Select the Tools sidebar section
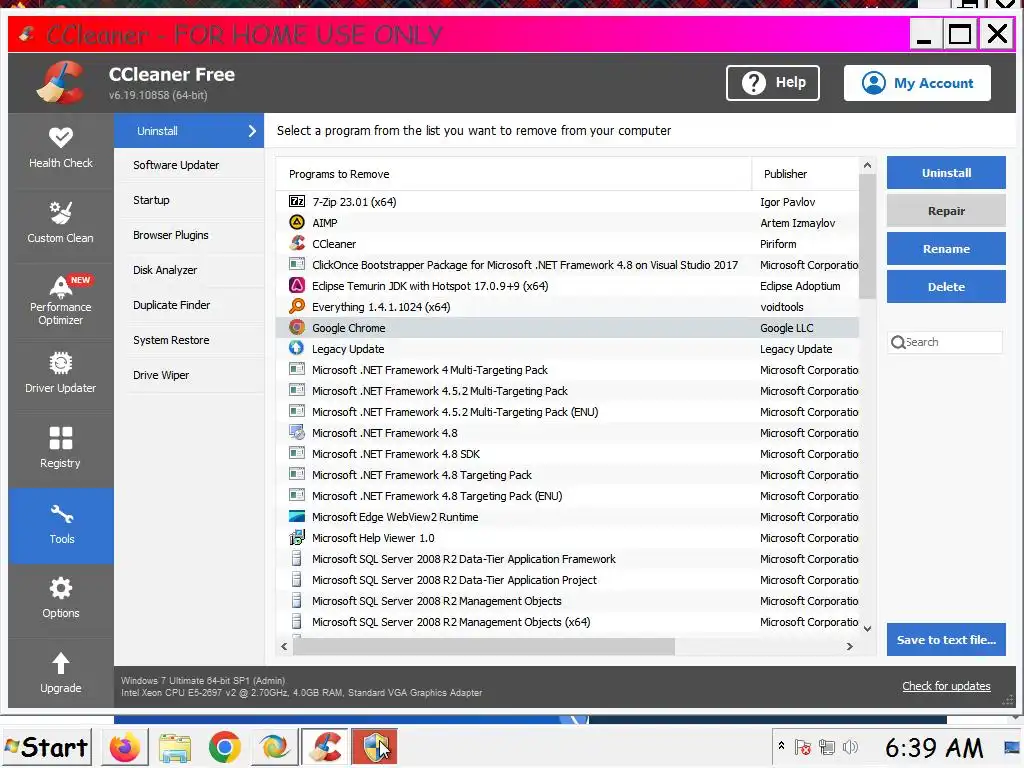The width and height of the screenshot is (1024, 768). 61,525
